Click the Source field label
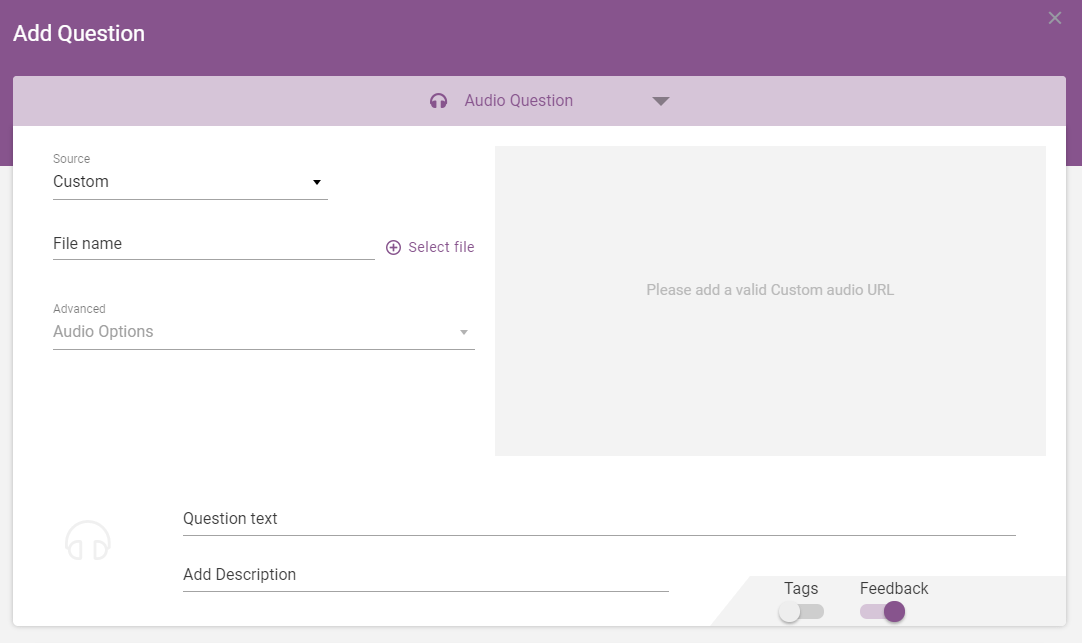Screen dimensions: 1082x643 coord(71,159)
